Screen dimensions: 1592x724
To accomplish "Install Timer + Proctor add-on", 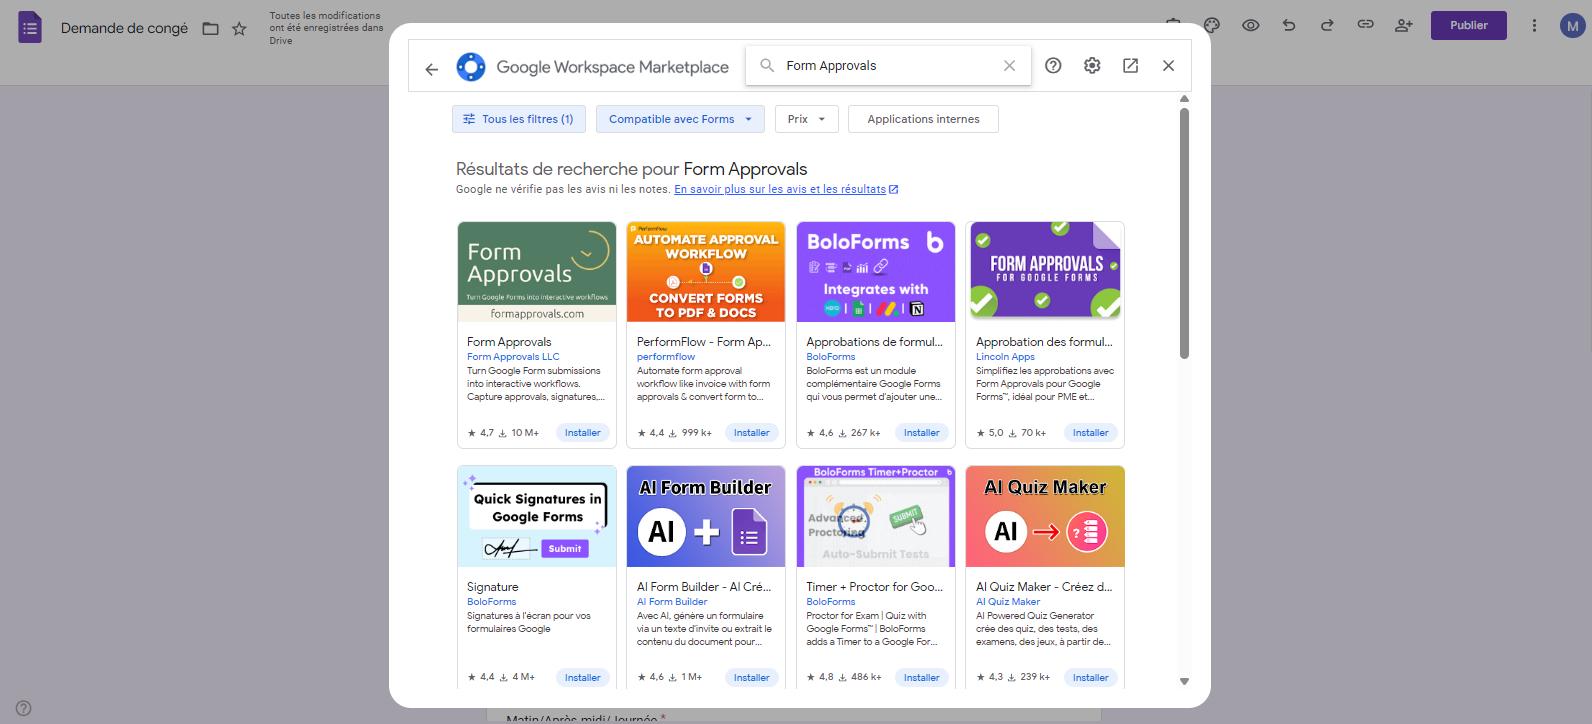I will coord(921,678).
